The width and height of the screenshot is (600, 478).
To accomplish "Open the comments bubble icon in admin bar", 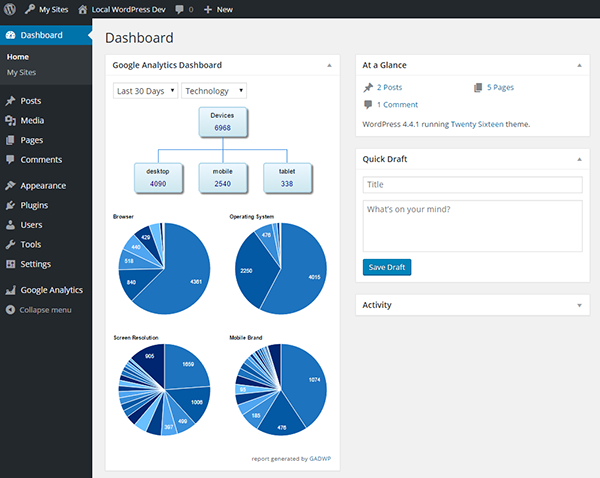I will click(181, 9).
